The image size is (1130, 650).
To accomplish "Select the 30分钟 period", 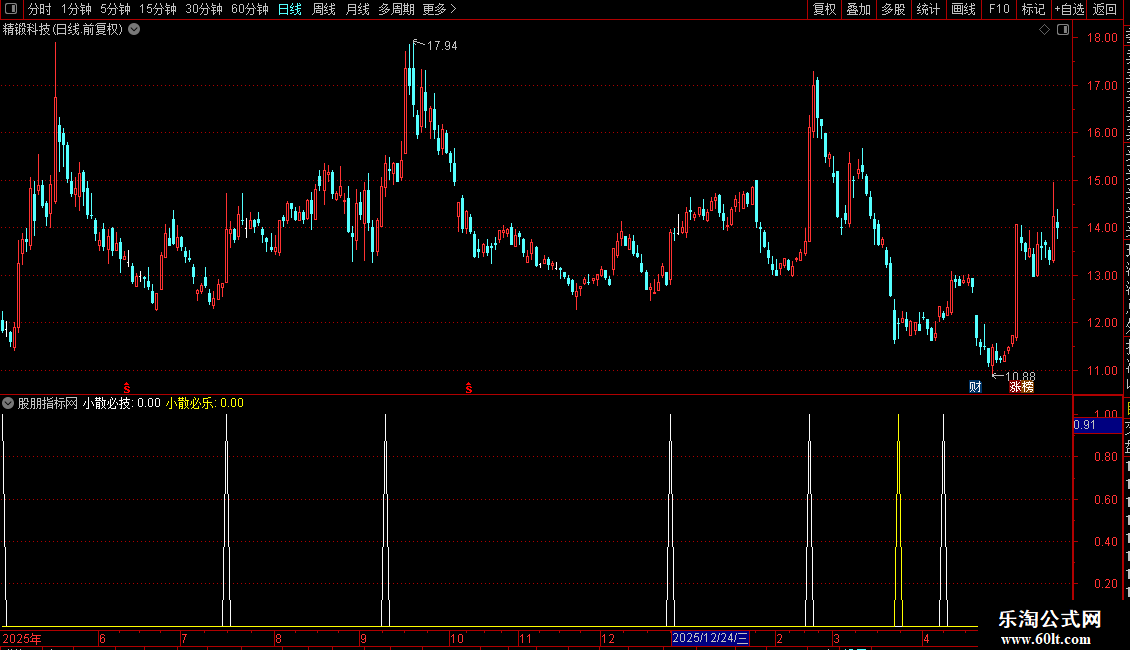I will (204, 9).
